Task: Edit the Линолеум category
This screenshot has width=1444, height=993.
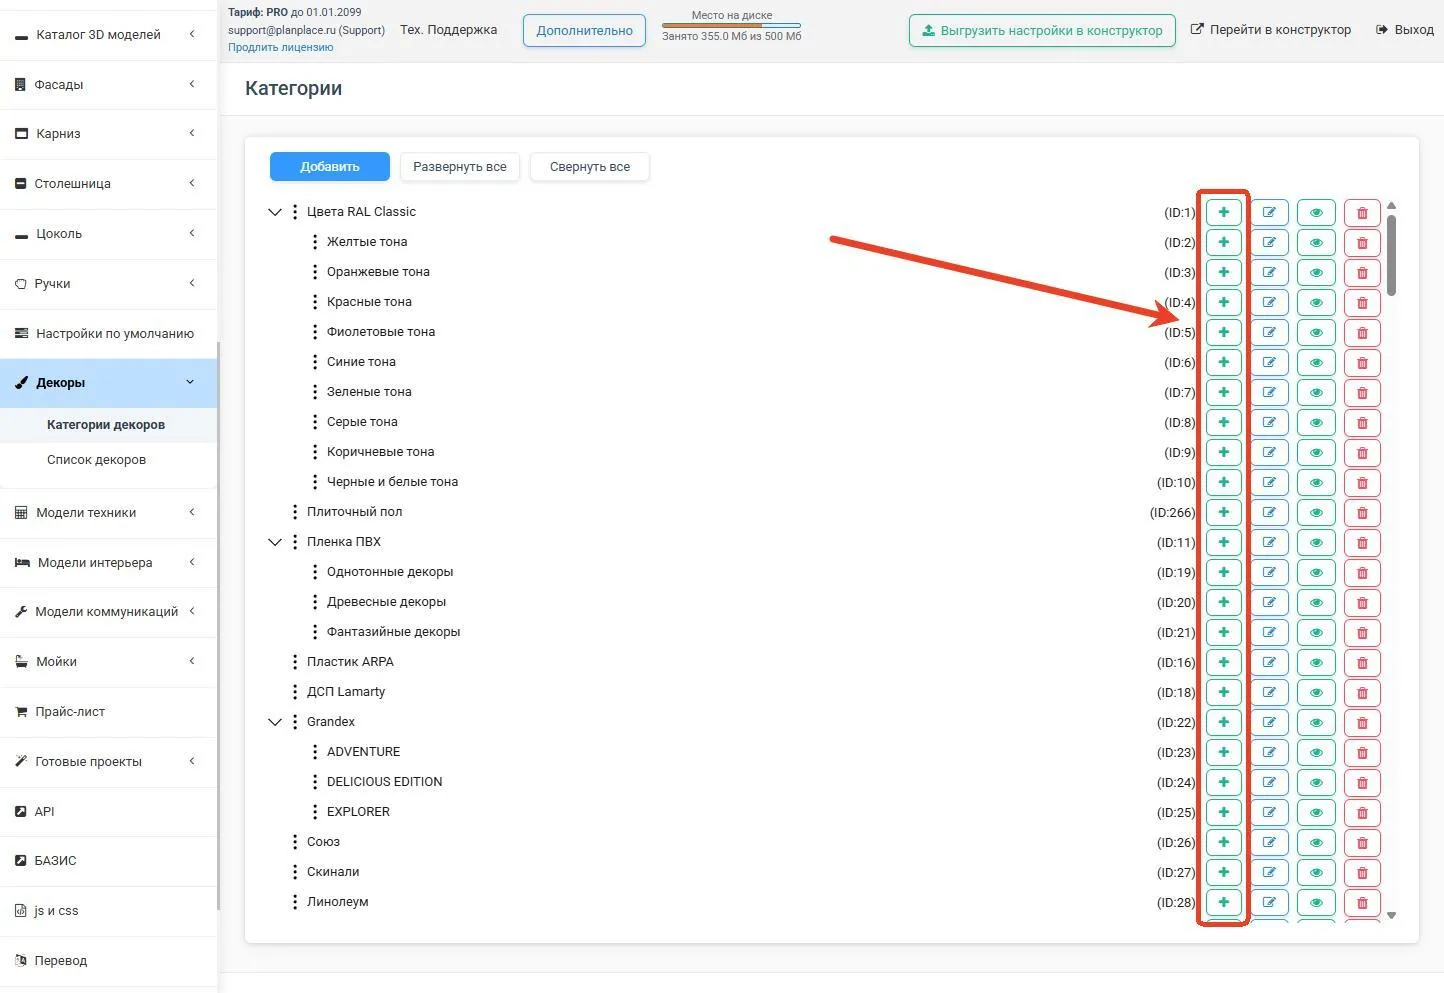Action: (x=1269, y=902)
